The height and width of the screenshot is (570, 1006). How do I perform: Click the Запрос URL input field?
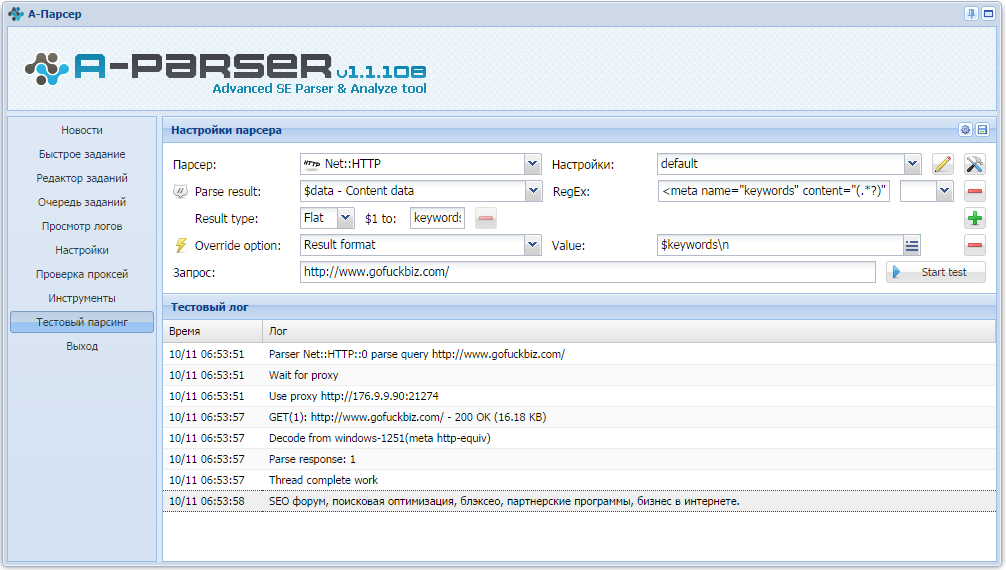(x=588, y=272)
